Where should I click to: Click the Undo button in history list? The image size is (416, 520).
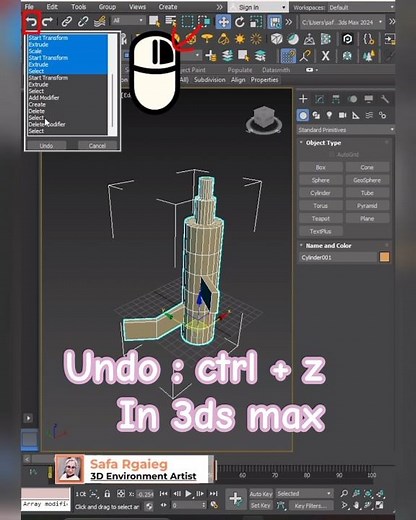coord(46,146)
